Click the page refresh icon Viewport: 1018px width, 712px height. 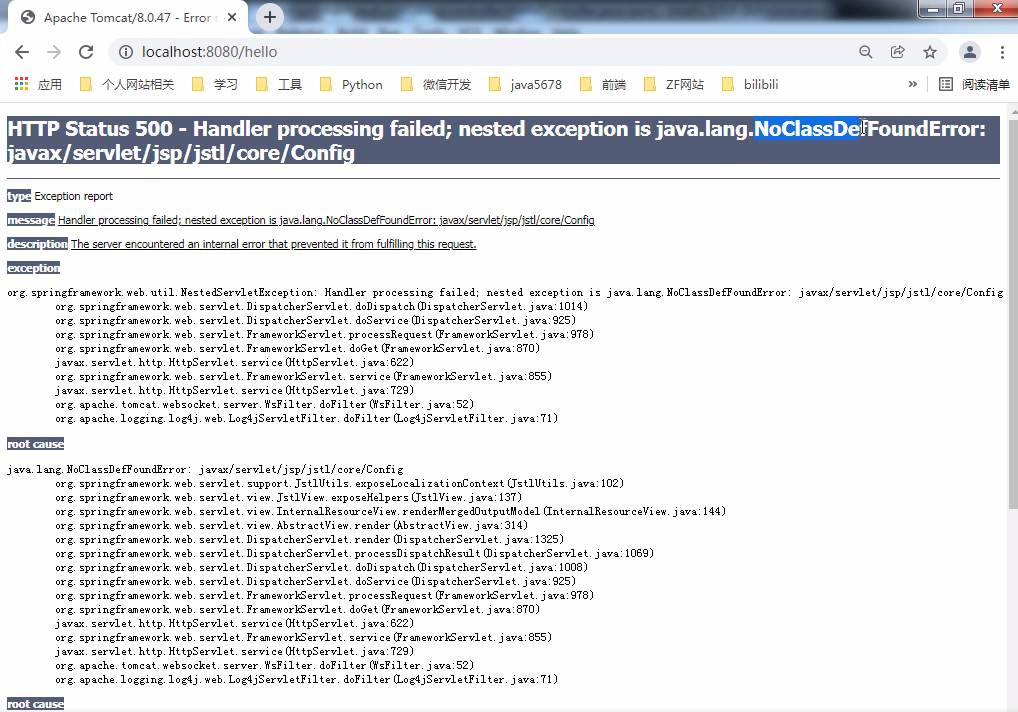tap(85, 51)
